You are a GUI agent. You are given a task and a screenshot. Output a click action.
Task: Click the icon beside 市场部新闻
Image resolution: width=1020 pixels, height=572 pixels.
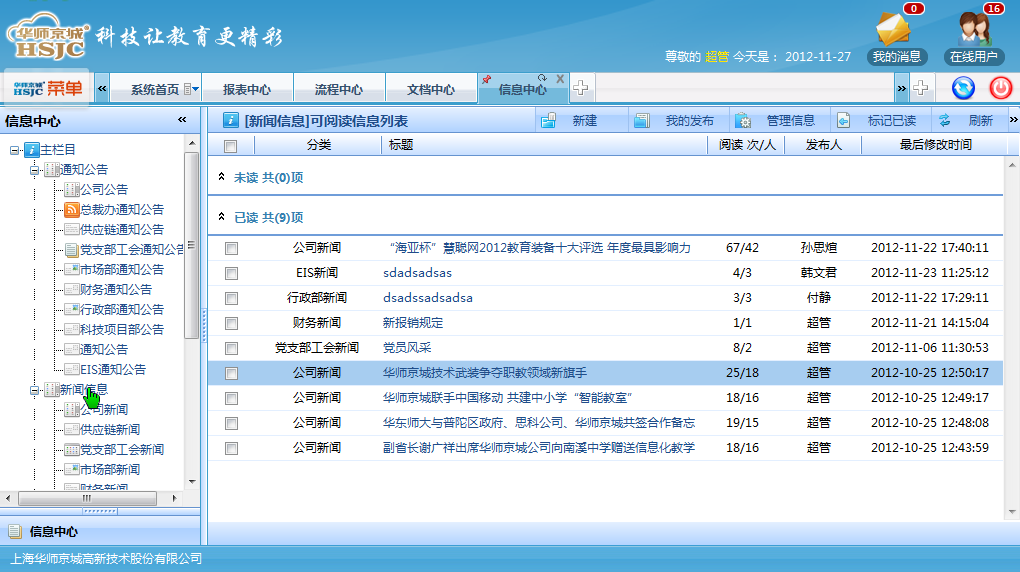click(72, 469)
